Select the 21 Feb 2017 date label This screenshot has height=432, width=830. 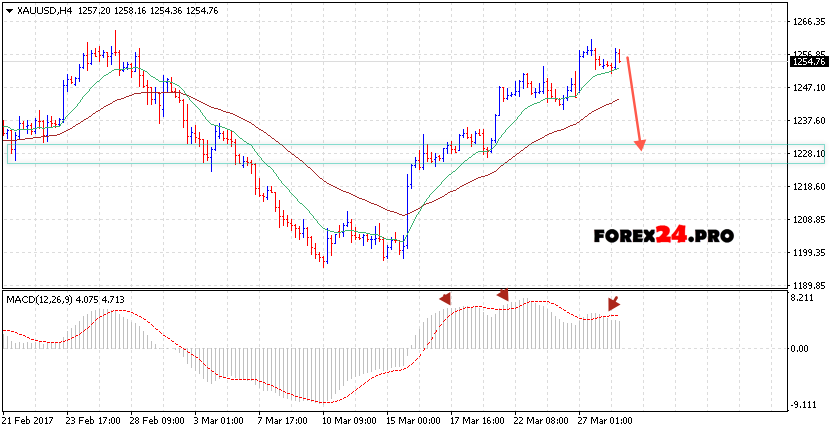[x=31, y=420]
